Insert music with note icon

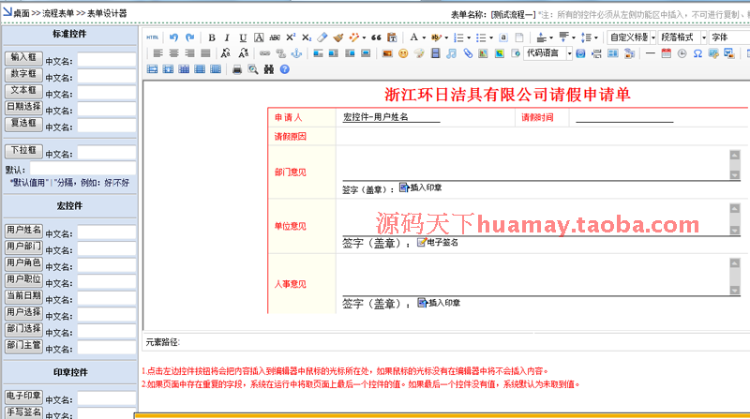pyautogui.click(x=451, y=53)
